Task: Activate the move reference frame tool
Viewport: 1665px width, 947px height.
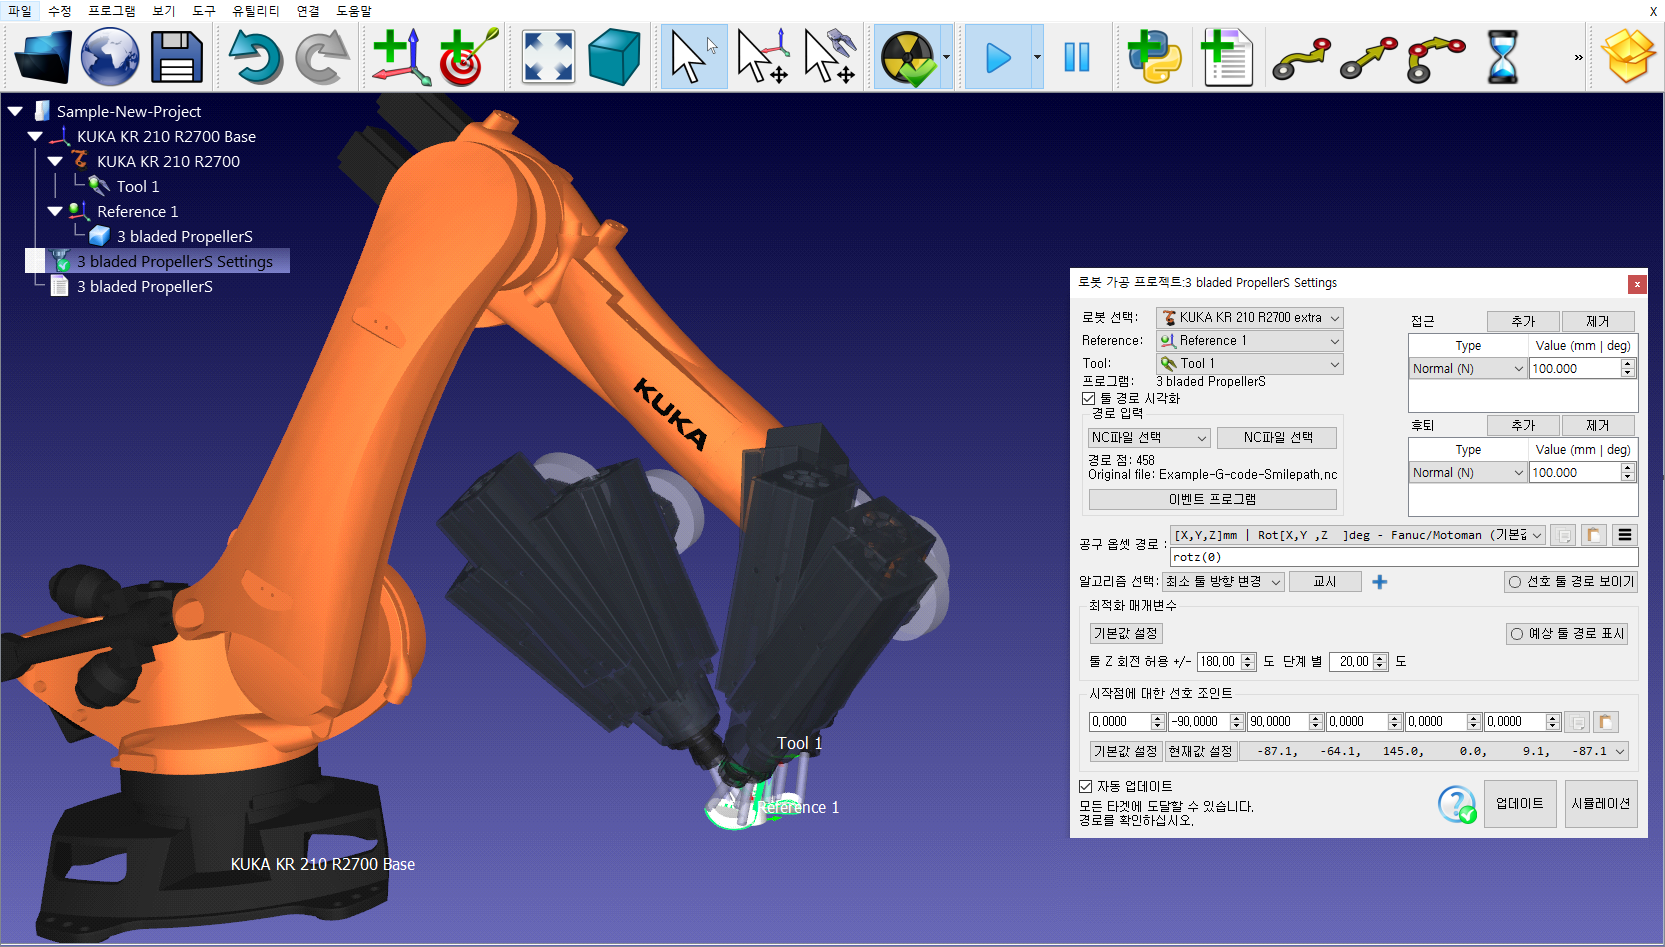Action: click(x=762, y=57)
